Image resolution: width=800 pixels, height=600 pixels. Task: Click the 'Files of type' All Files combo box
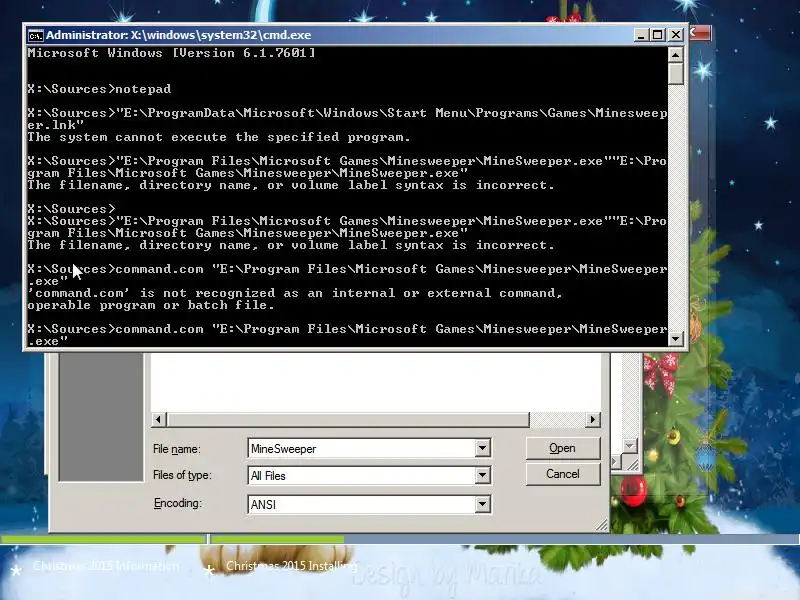pyautogui.click(x=369, y=476)
